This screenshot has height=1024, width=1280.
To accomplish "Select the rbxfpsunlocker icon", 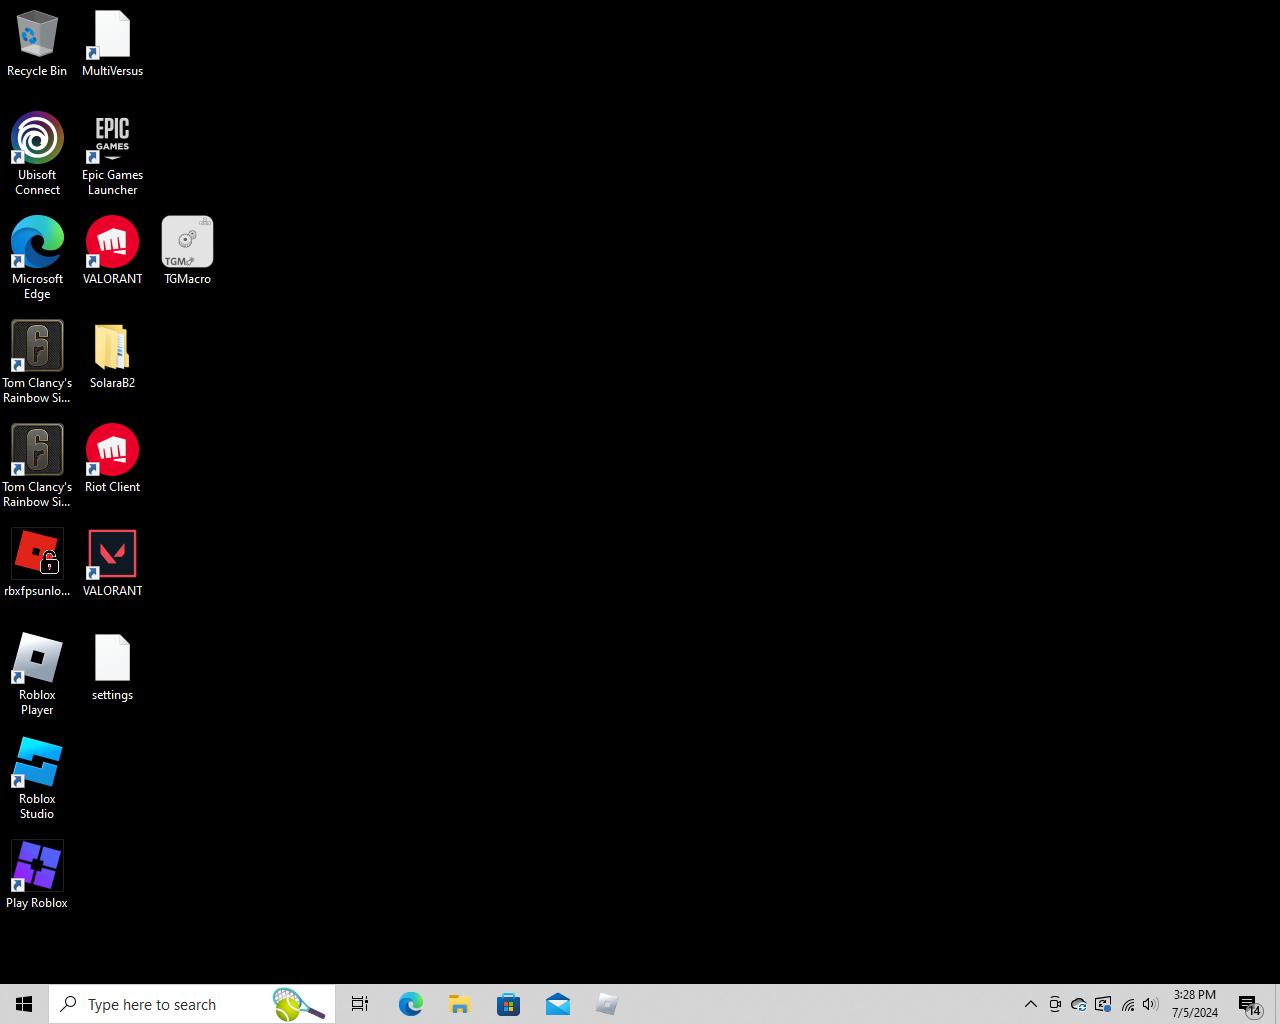I will (x=37, y=563).
